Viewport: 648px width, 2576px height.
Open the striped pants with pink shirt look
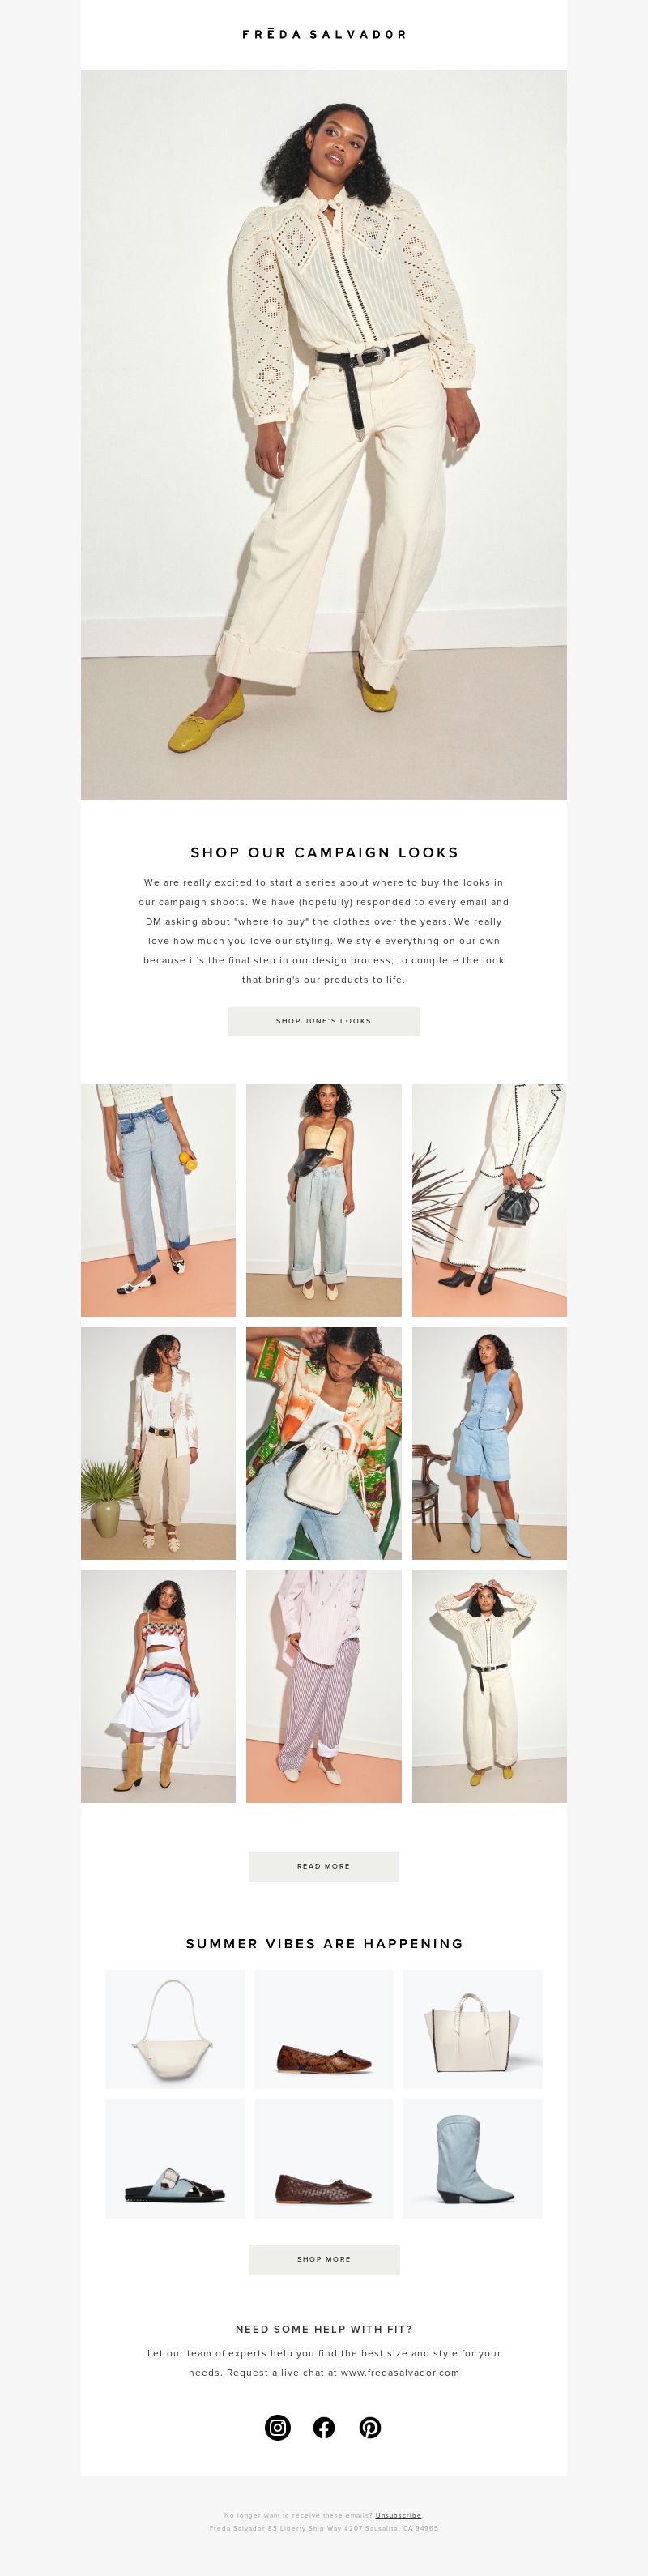pos(324,1686)
